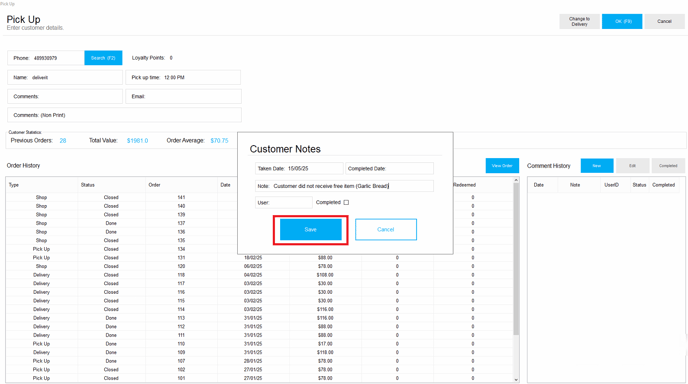Click the Order History scrollbar up arrow
The width and height of the screenshot is (688, 384).
pos(516,180)
